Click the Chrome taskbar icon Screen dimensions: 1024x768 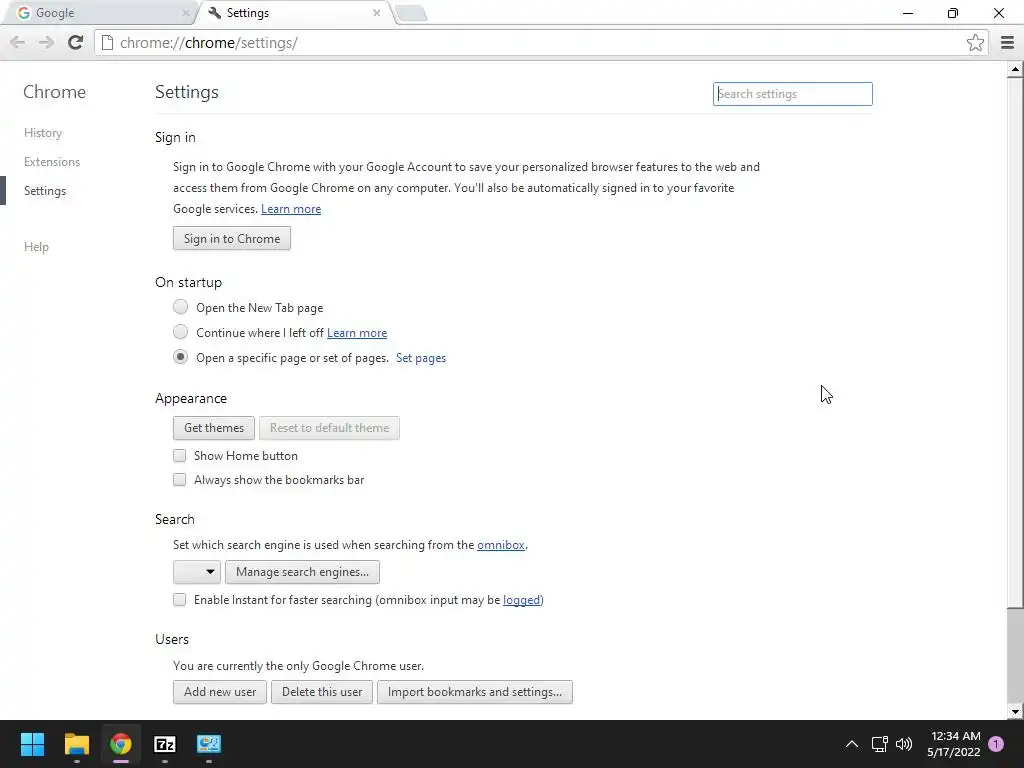tap(120, 744)
